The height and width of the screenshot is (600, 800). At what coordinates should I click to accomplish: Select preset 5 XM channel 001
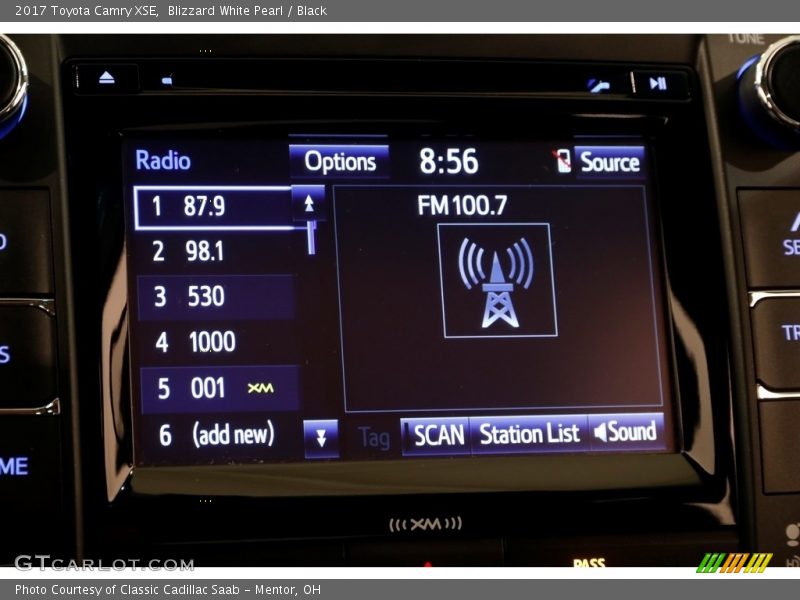point(219,389)
